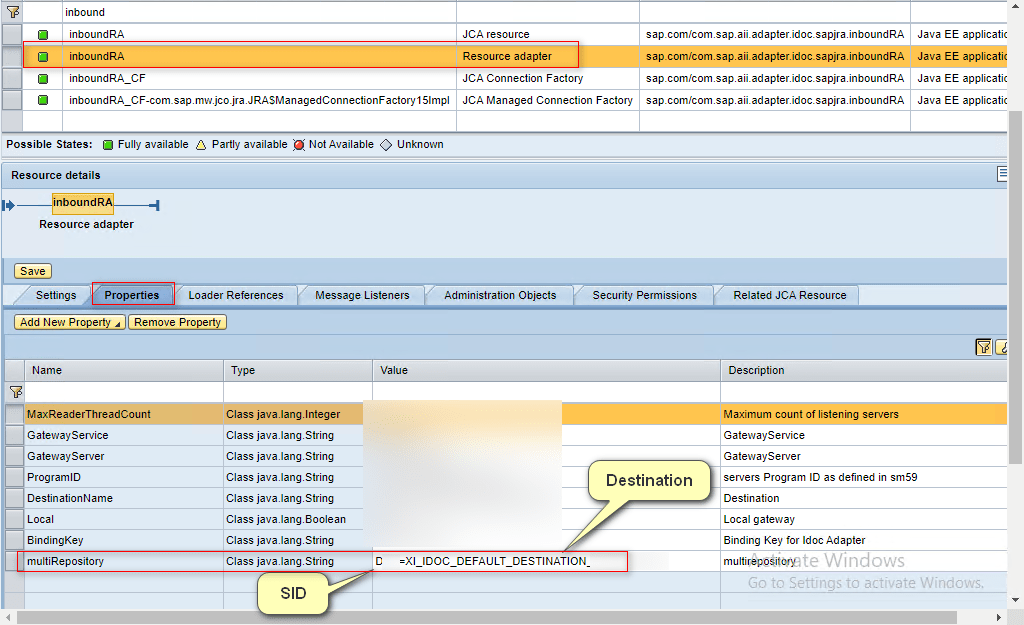Image resolution: width=1024 pixels, height=625 pixels.
Task: Select the multiRepository row via its row selector
Action: [14, 561]
